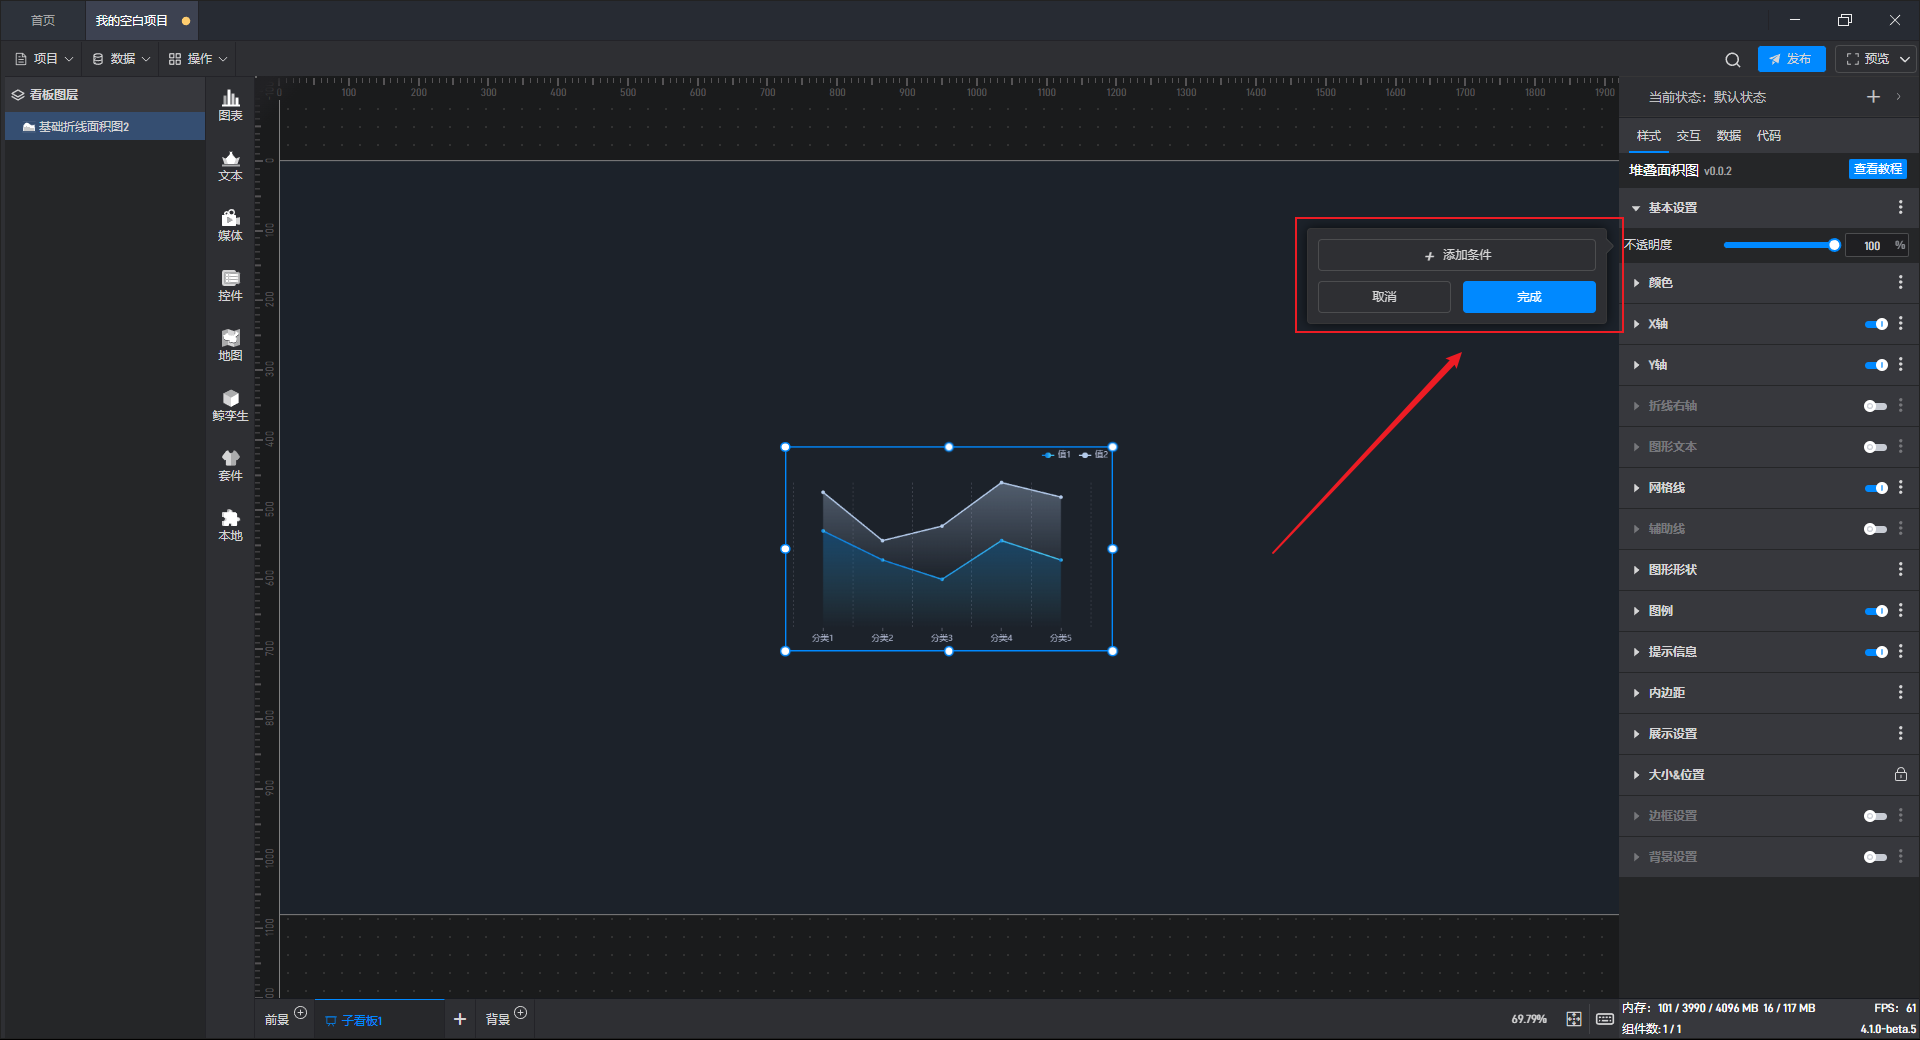This screenshot has width=1920, height=1040.
Task: Enable the 辅助线 switch
Action: tap(1876, 529)
